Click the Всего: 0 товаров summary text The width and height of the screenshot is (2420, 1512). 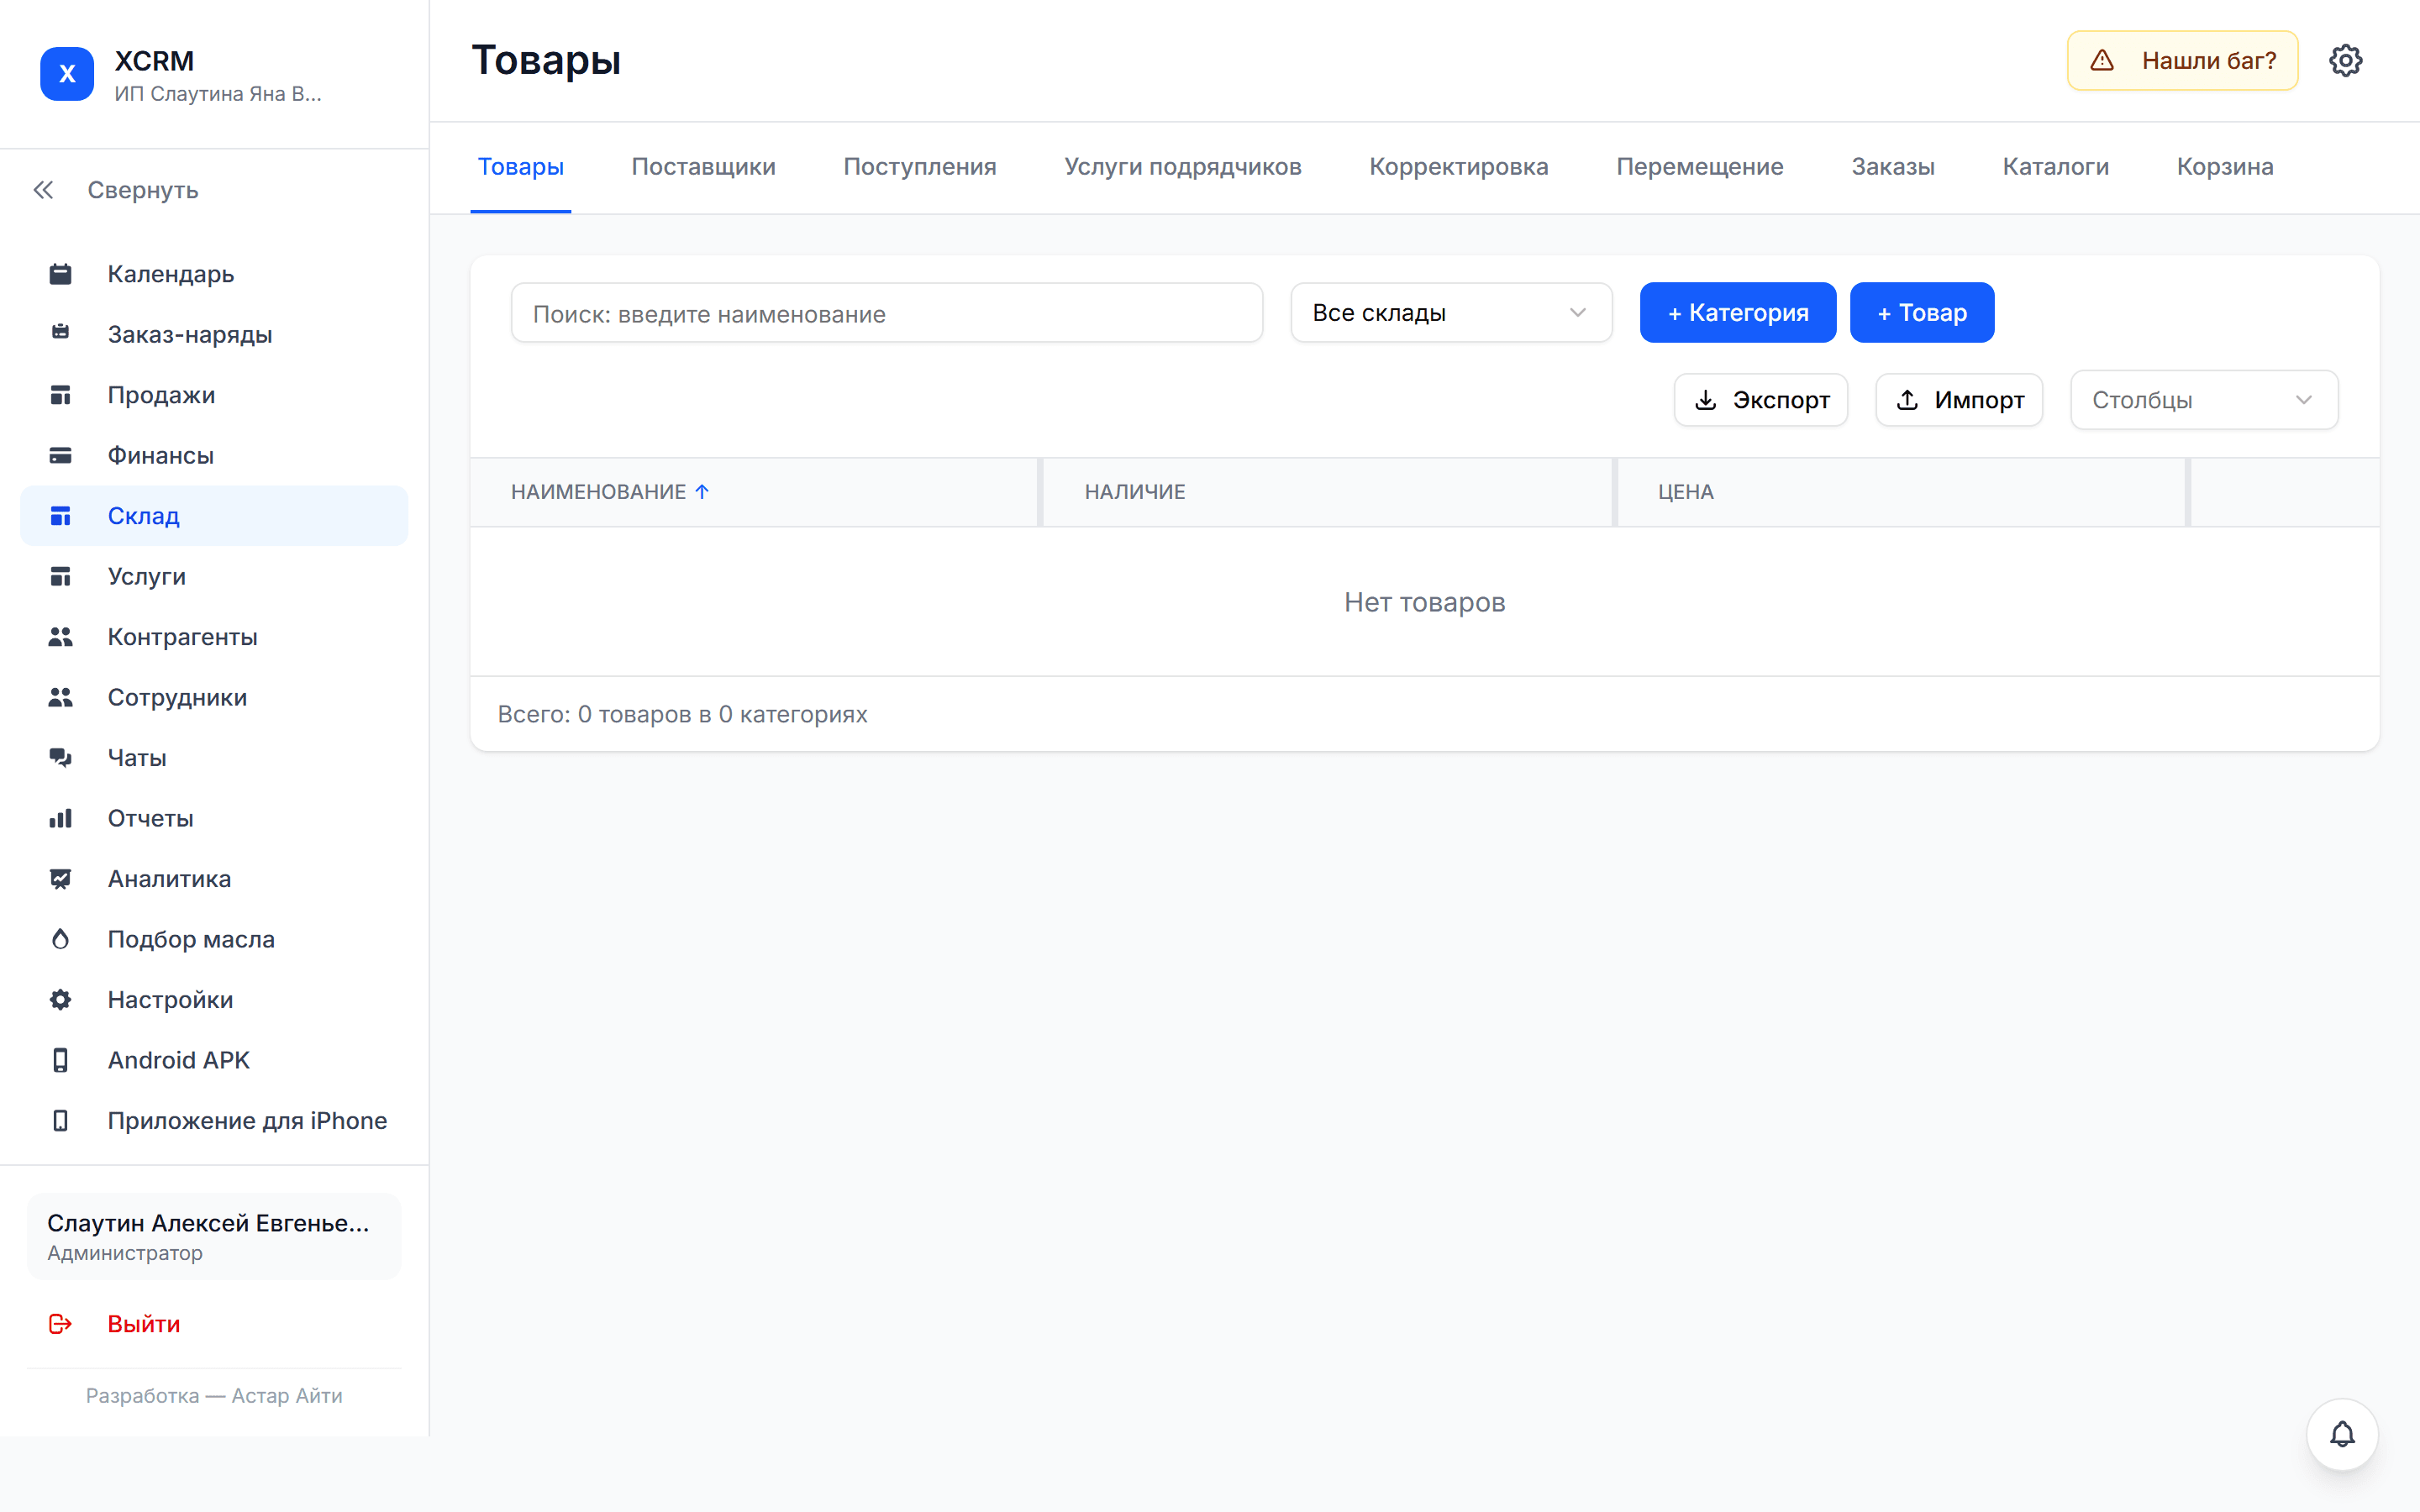pos(682,714)
